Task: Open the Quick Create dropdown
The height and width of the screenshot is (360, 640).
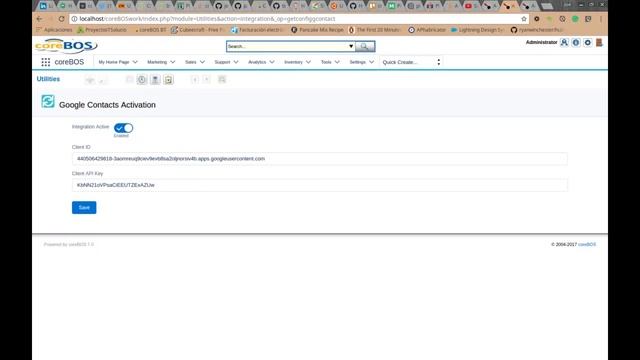Action: click(x=412, y=62)
